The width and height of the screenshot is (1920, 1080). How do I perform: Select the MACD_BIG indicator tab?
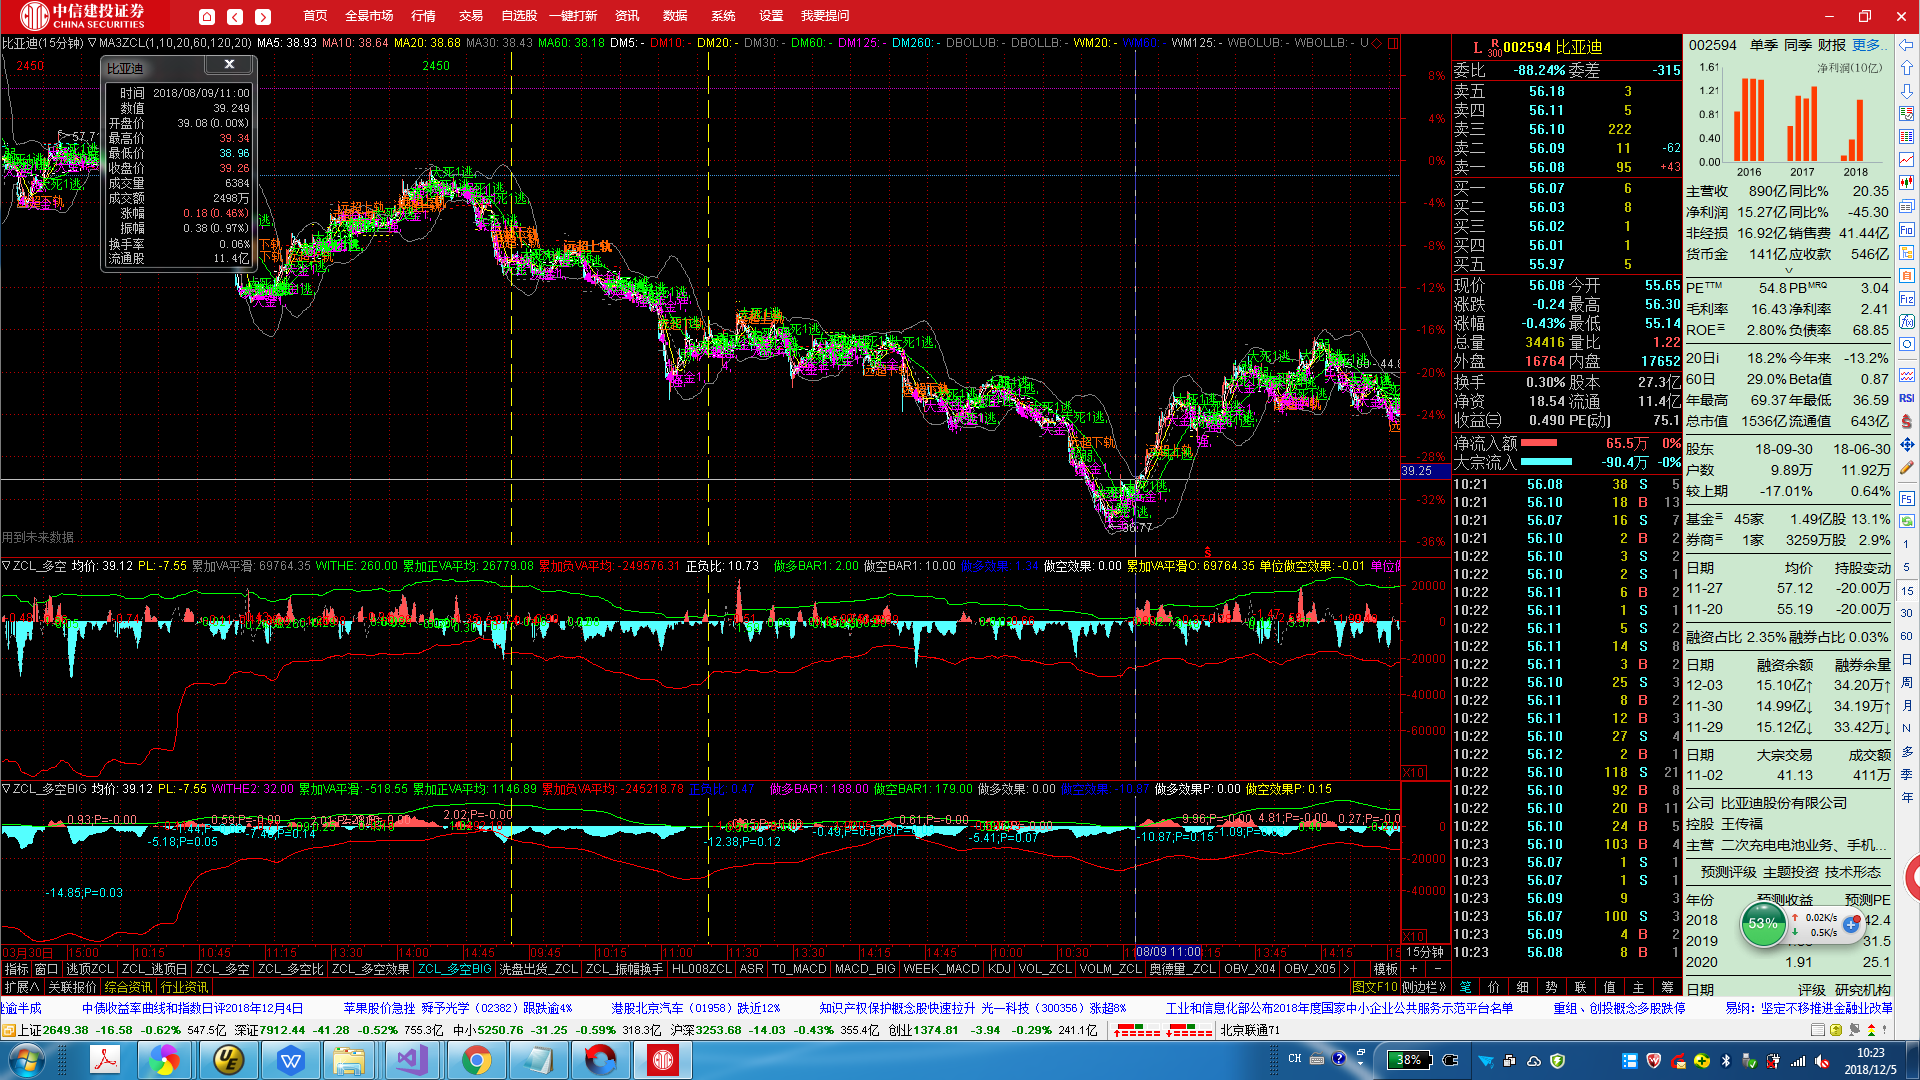pyautogui.click(x=865, y=969)
